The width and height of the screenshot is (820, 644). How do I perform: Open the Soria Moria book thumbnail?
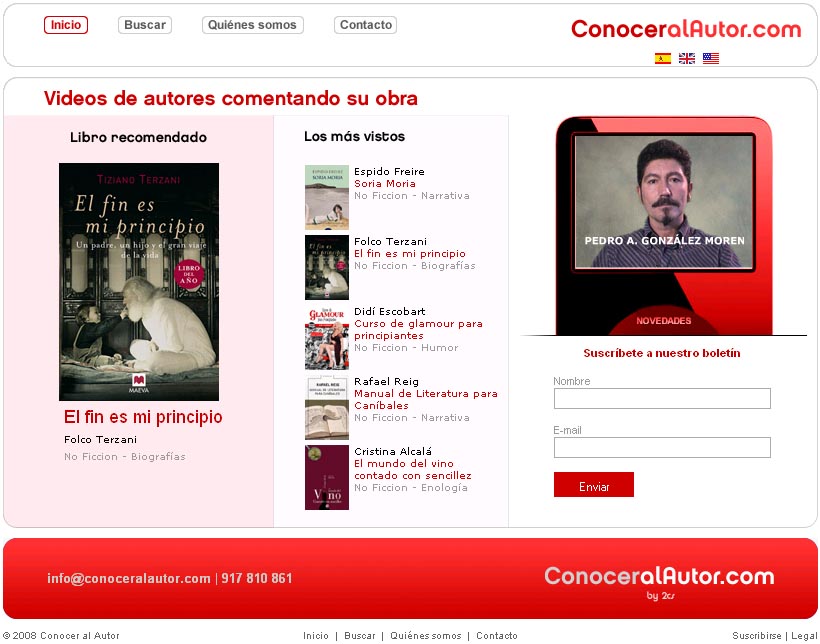(x=327, y=198)
